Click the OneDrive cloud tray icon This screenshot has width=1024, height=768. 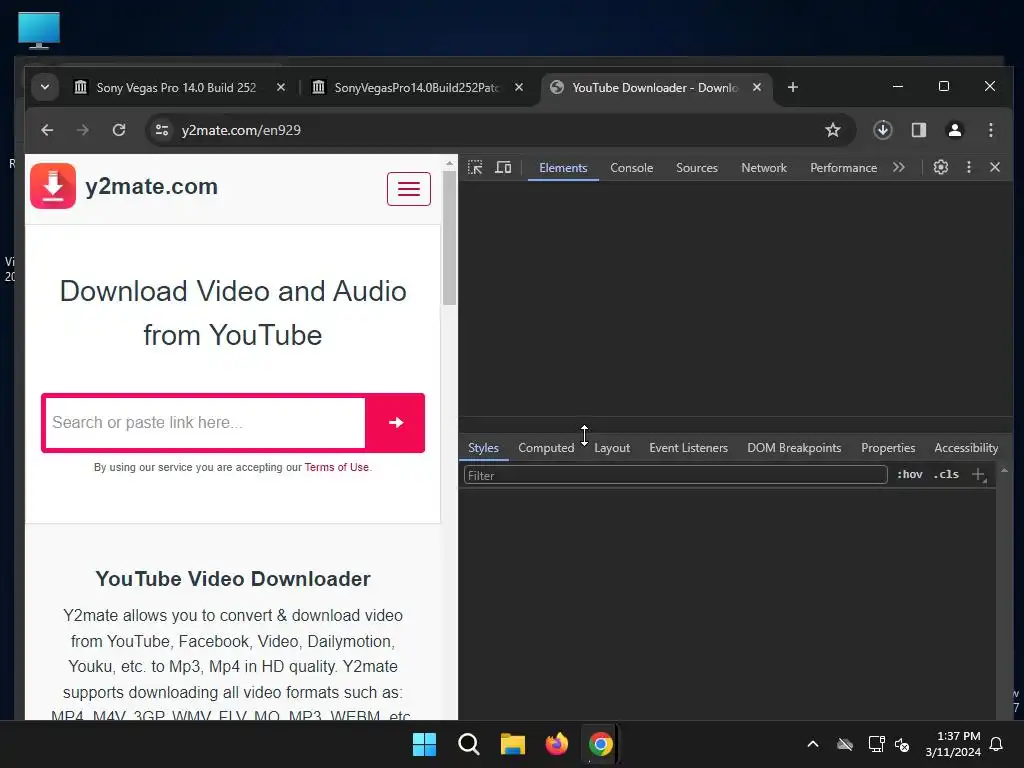[x=845, y=744]
